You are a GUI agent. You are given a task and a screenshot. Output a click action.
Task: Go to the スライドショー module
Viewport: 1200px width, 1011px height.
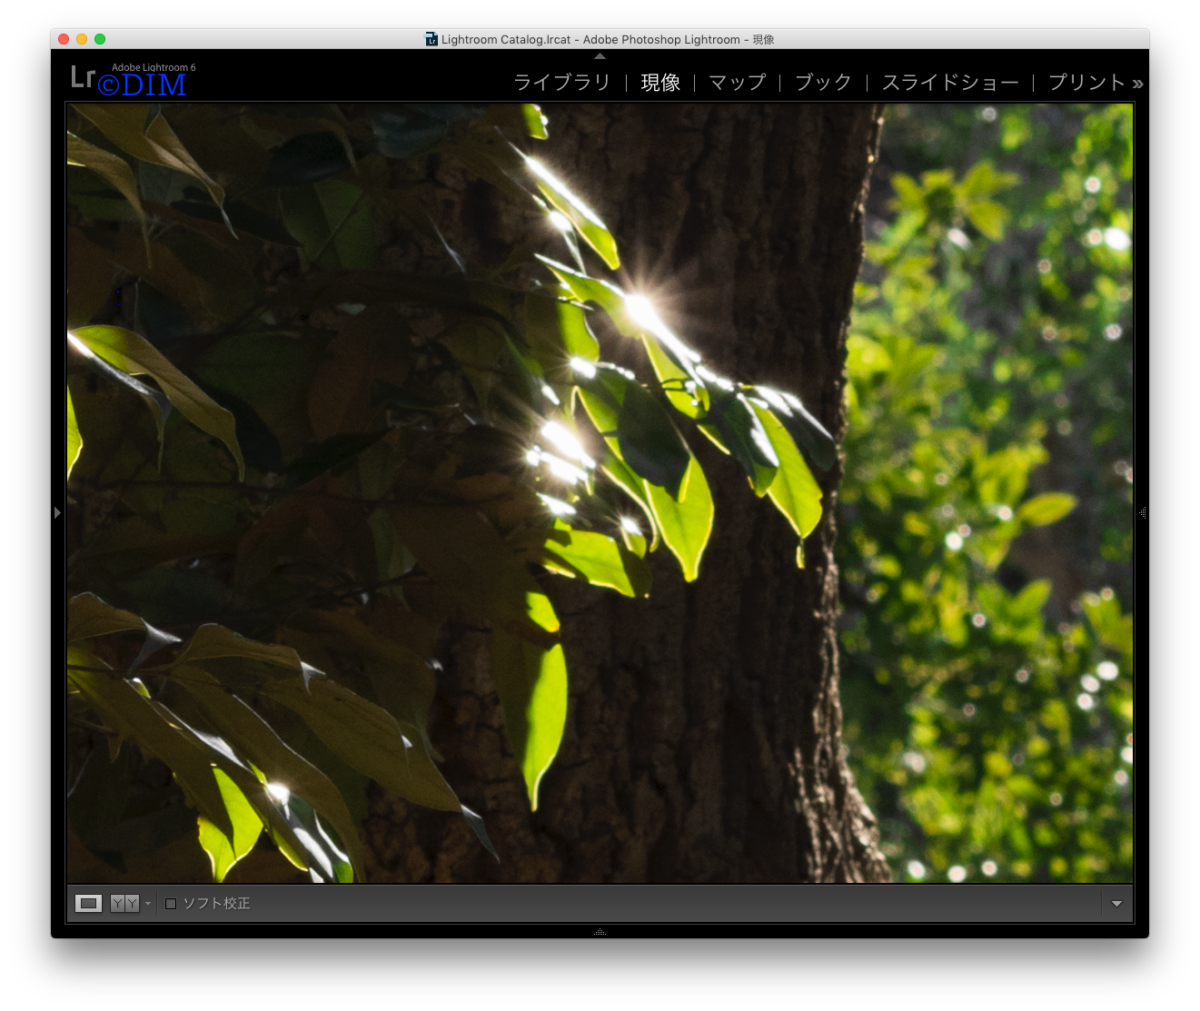(950, 82)
